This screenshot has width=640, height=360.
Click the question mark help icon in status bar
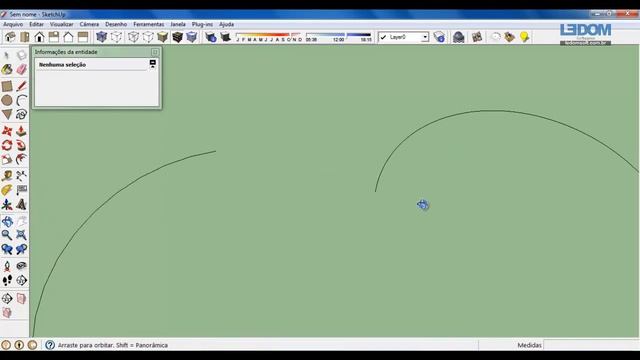tap(50, 345)
